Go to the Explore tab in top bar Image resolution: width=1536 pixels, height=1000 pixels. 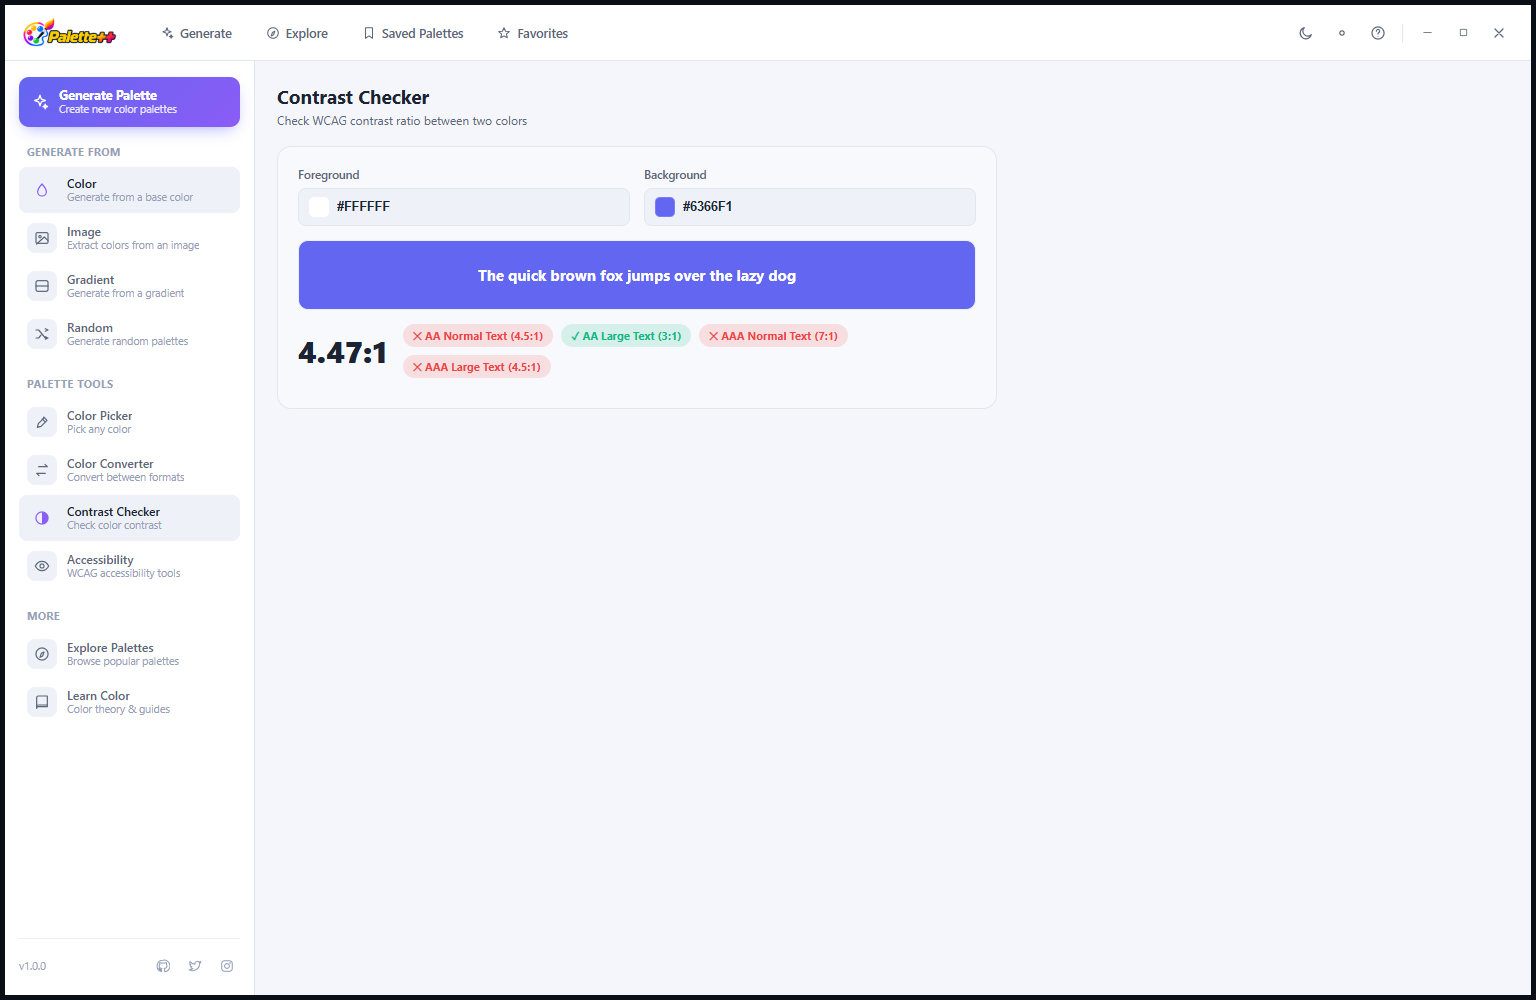297,33
